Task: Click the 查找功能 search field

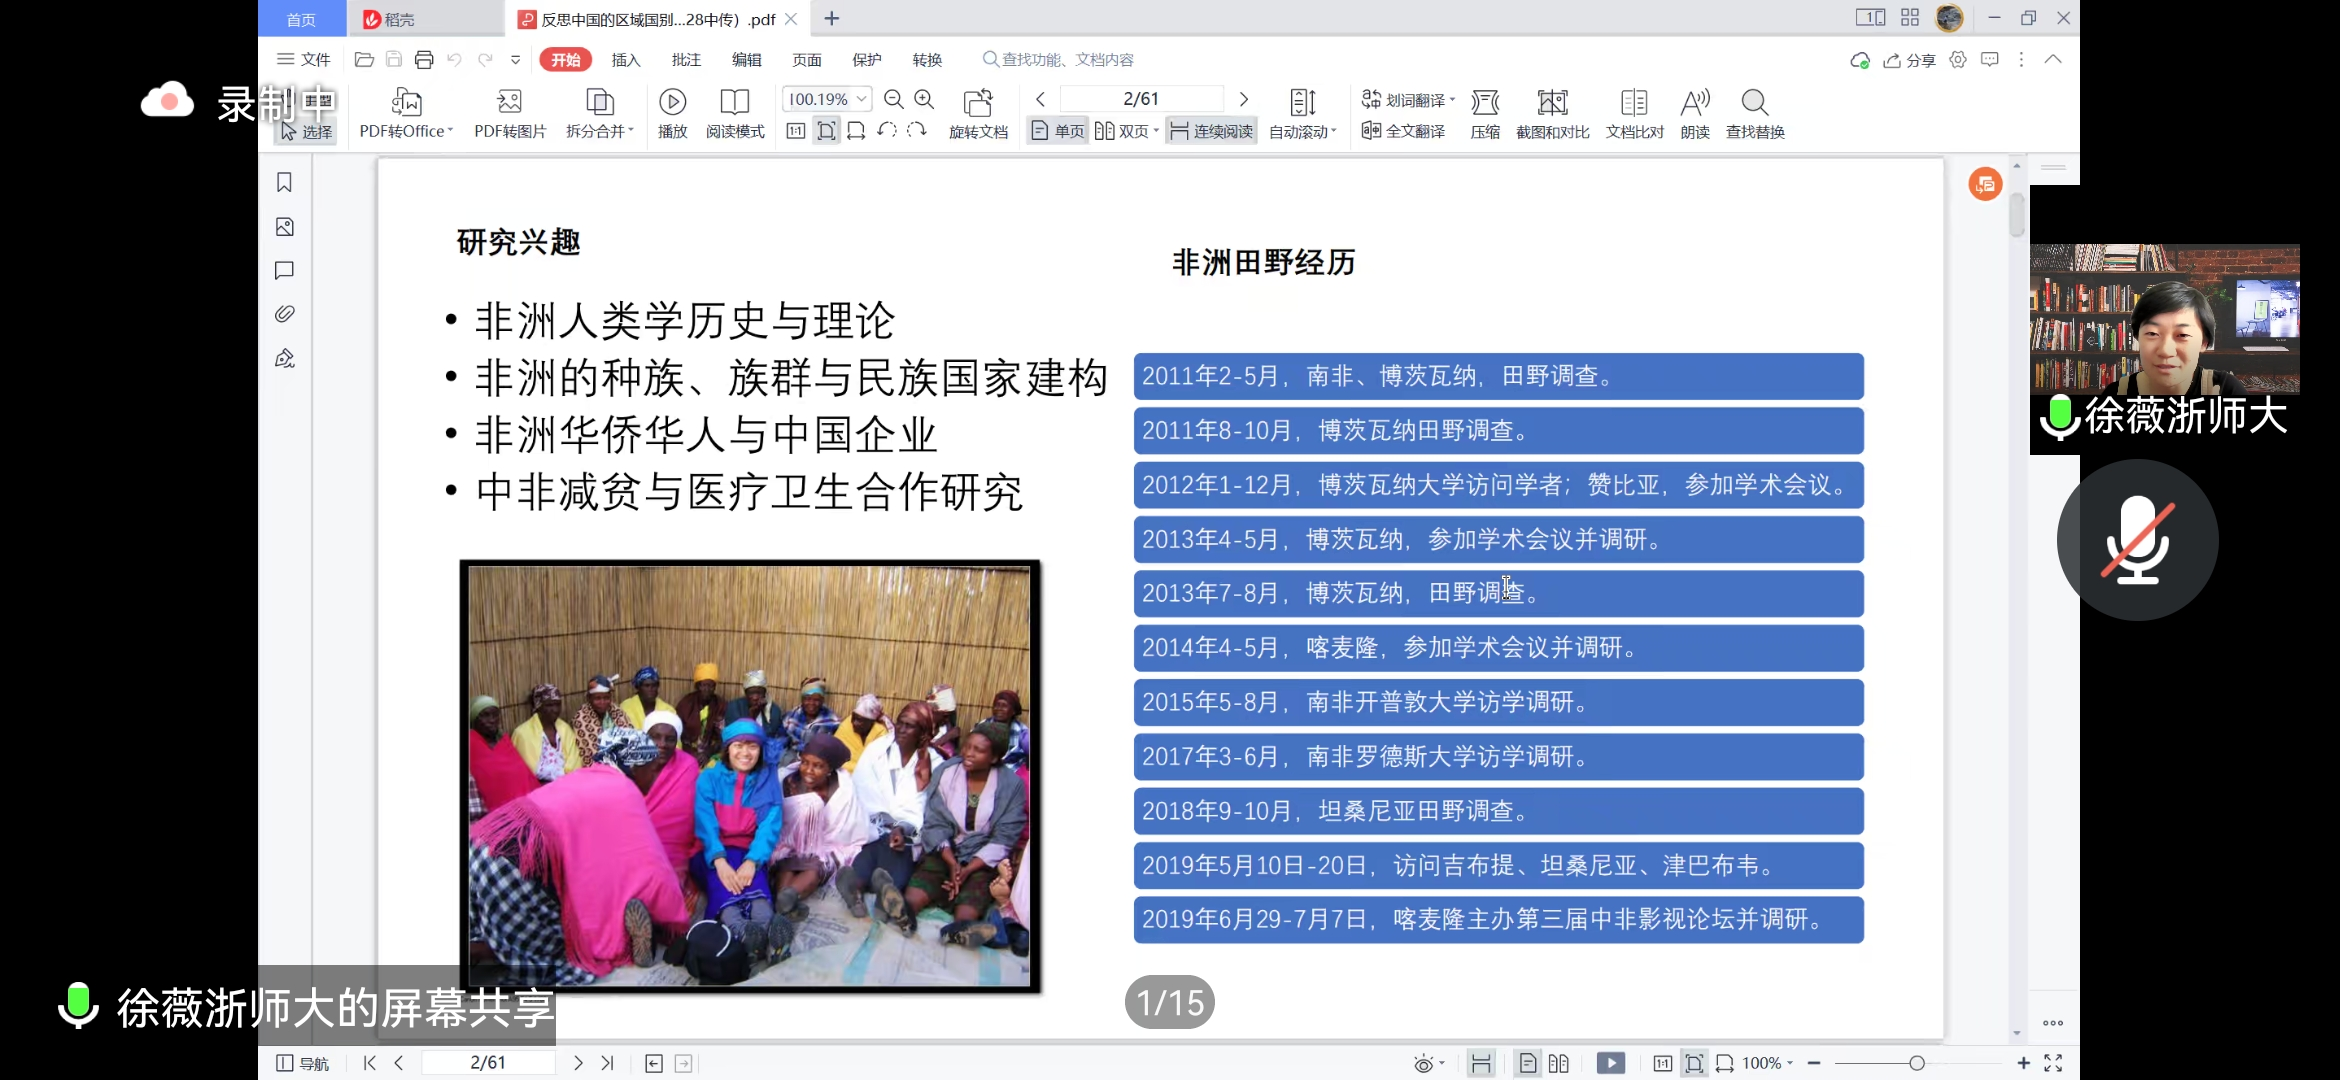Action: click(1060, 60)
